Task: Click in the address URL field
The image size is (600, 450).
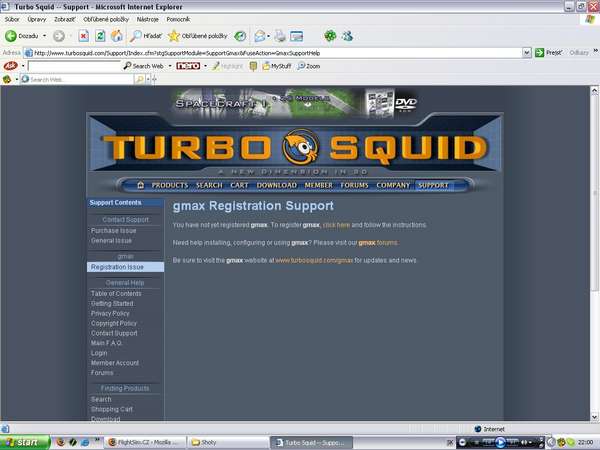Action: pos(274,53)
